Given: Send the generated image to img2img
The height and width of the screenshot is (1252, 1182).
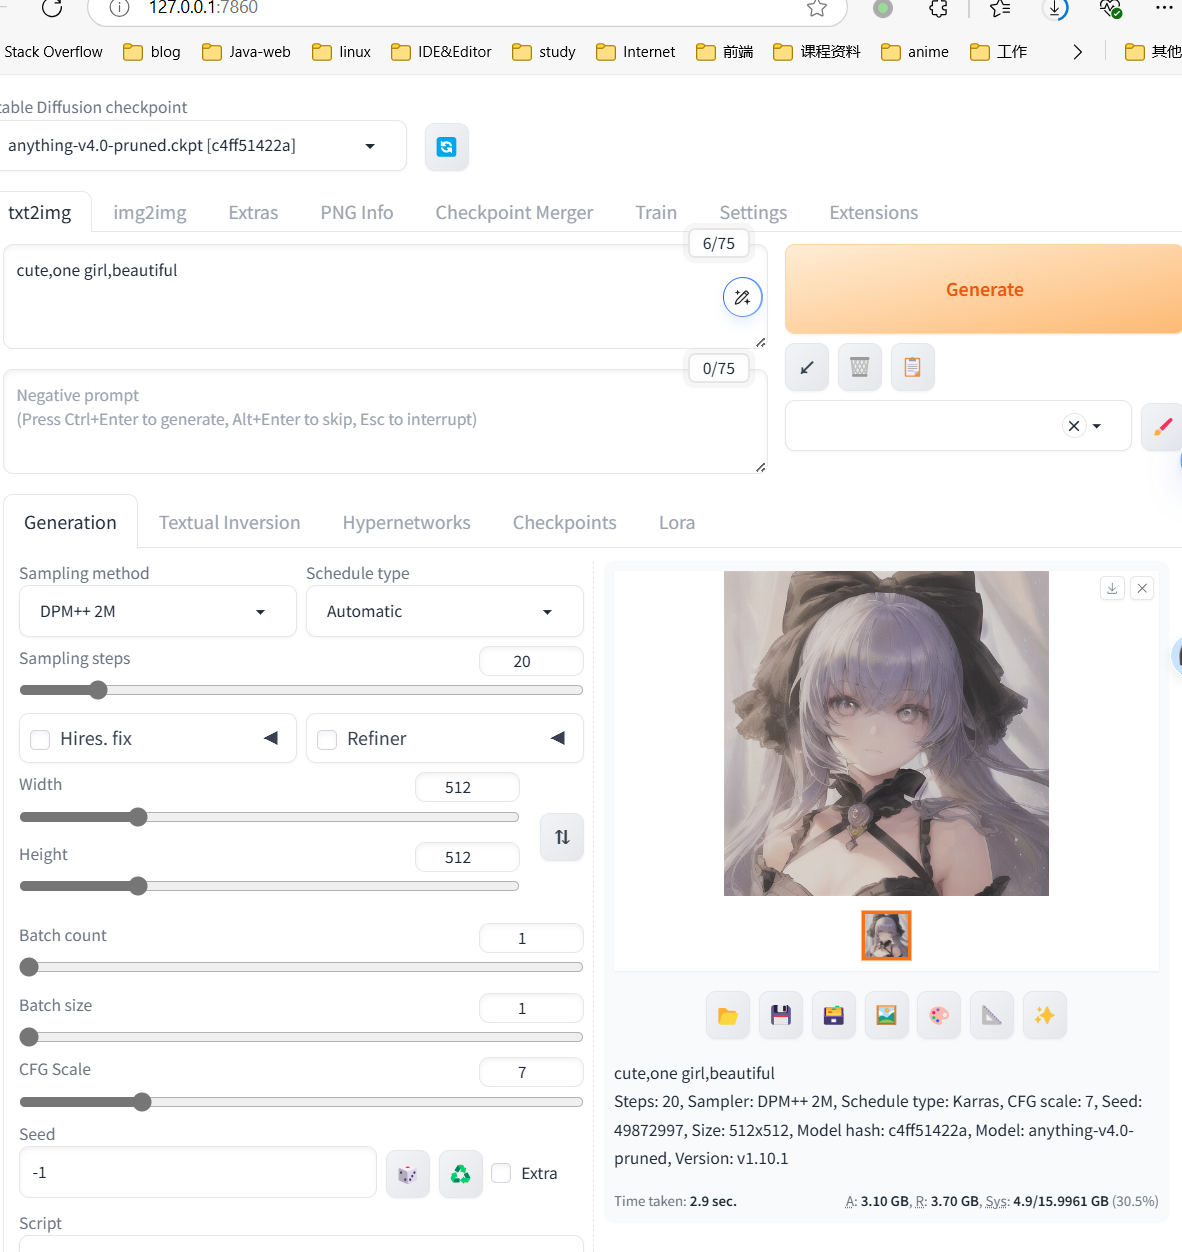Looking at the screenshot, I should (x=886, y=1014).
